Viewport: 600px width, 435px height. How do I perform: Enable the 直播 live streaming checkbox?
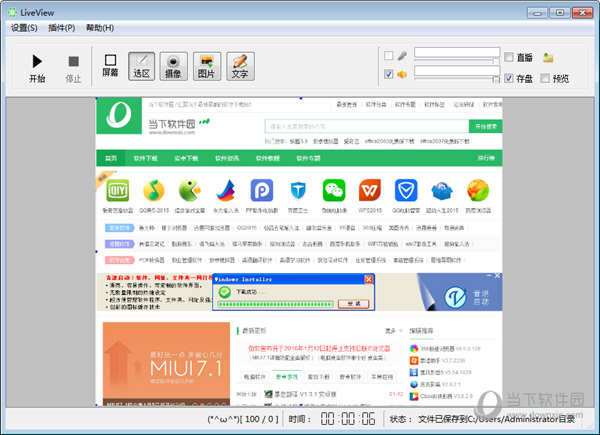click(x=509, y=57)
